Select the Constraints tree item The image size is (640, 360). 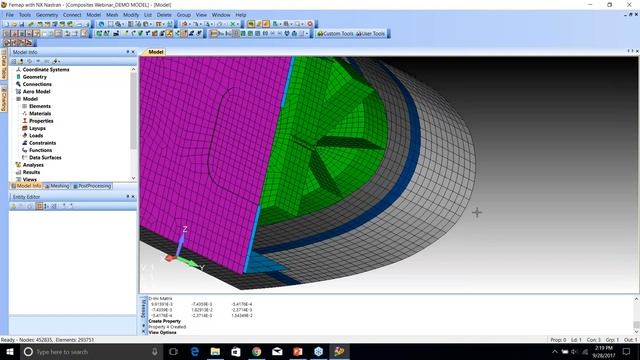coord(42,143)
